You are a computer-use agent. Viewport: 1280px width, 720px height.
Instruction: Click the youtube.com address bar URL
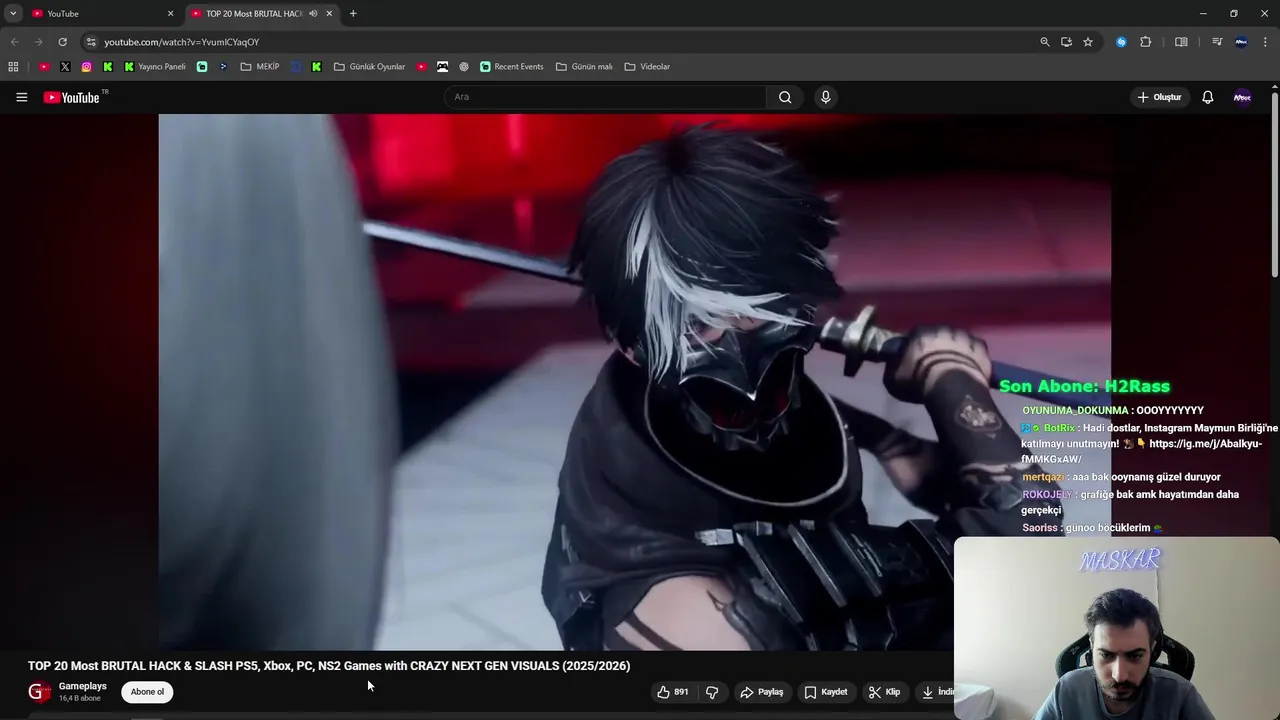click(181, 42)
